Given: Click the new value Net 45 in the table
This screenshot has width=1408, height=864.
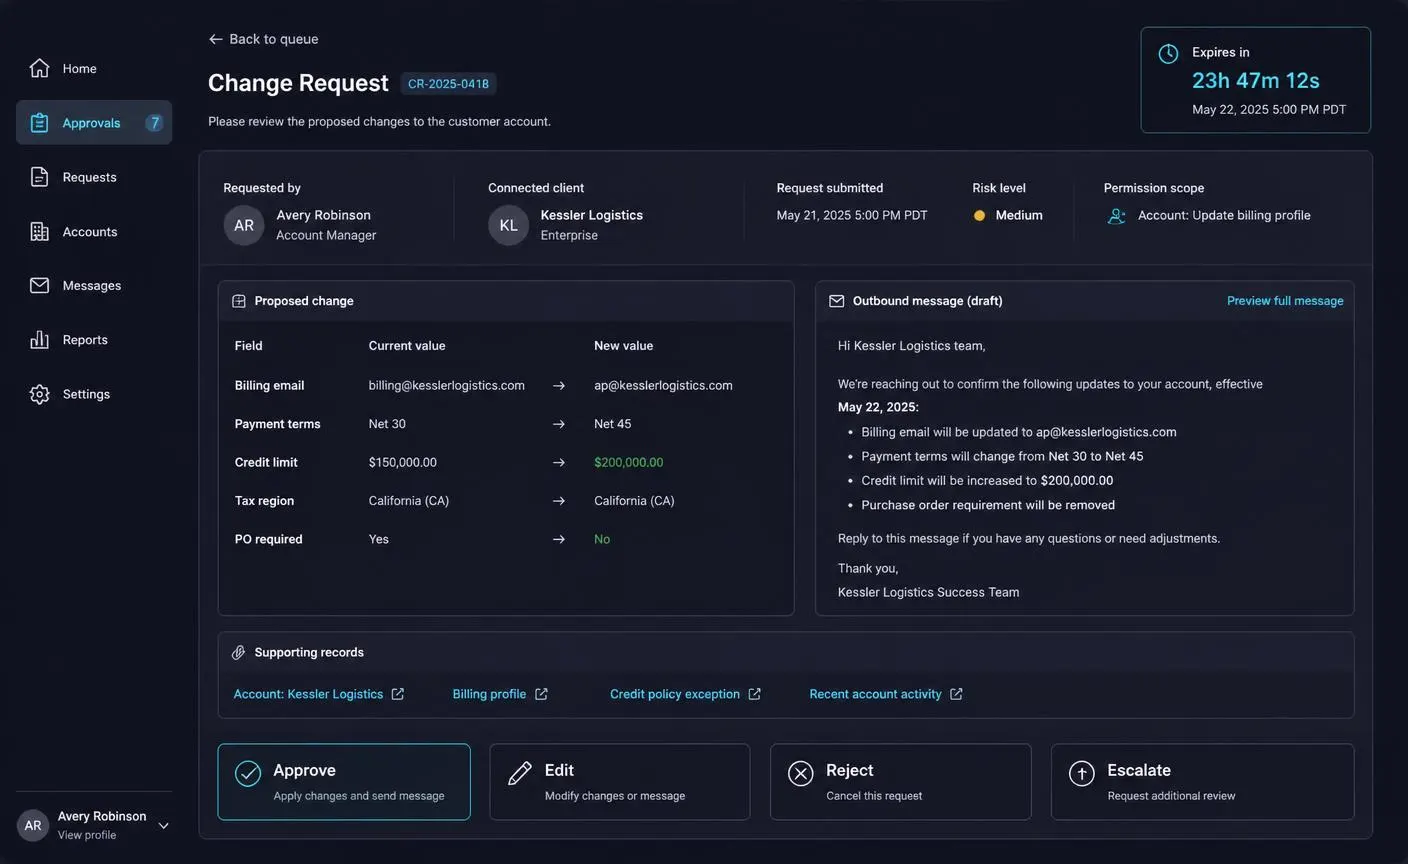Looking at the screenshot, I should (x=612, y=424).
